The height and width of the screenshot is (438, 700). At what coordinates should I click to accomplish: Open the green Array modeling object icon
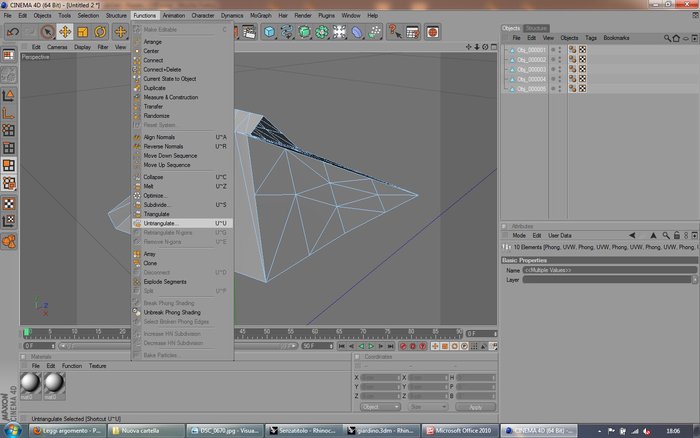[321, 32]
